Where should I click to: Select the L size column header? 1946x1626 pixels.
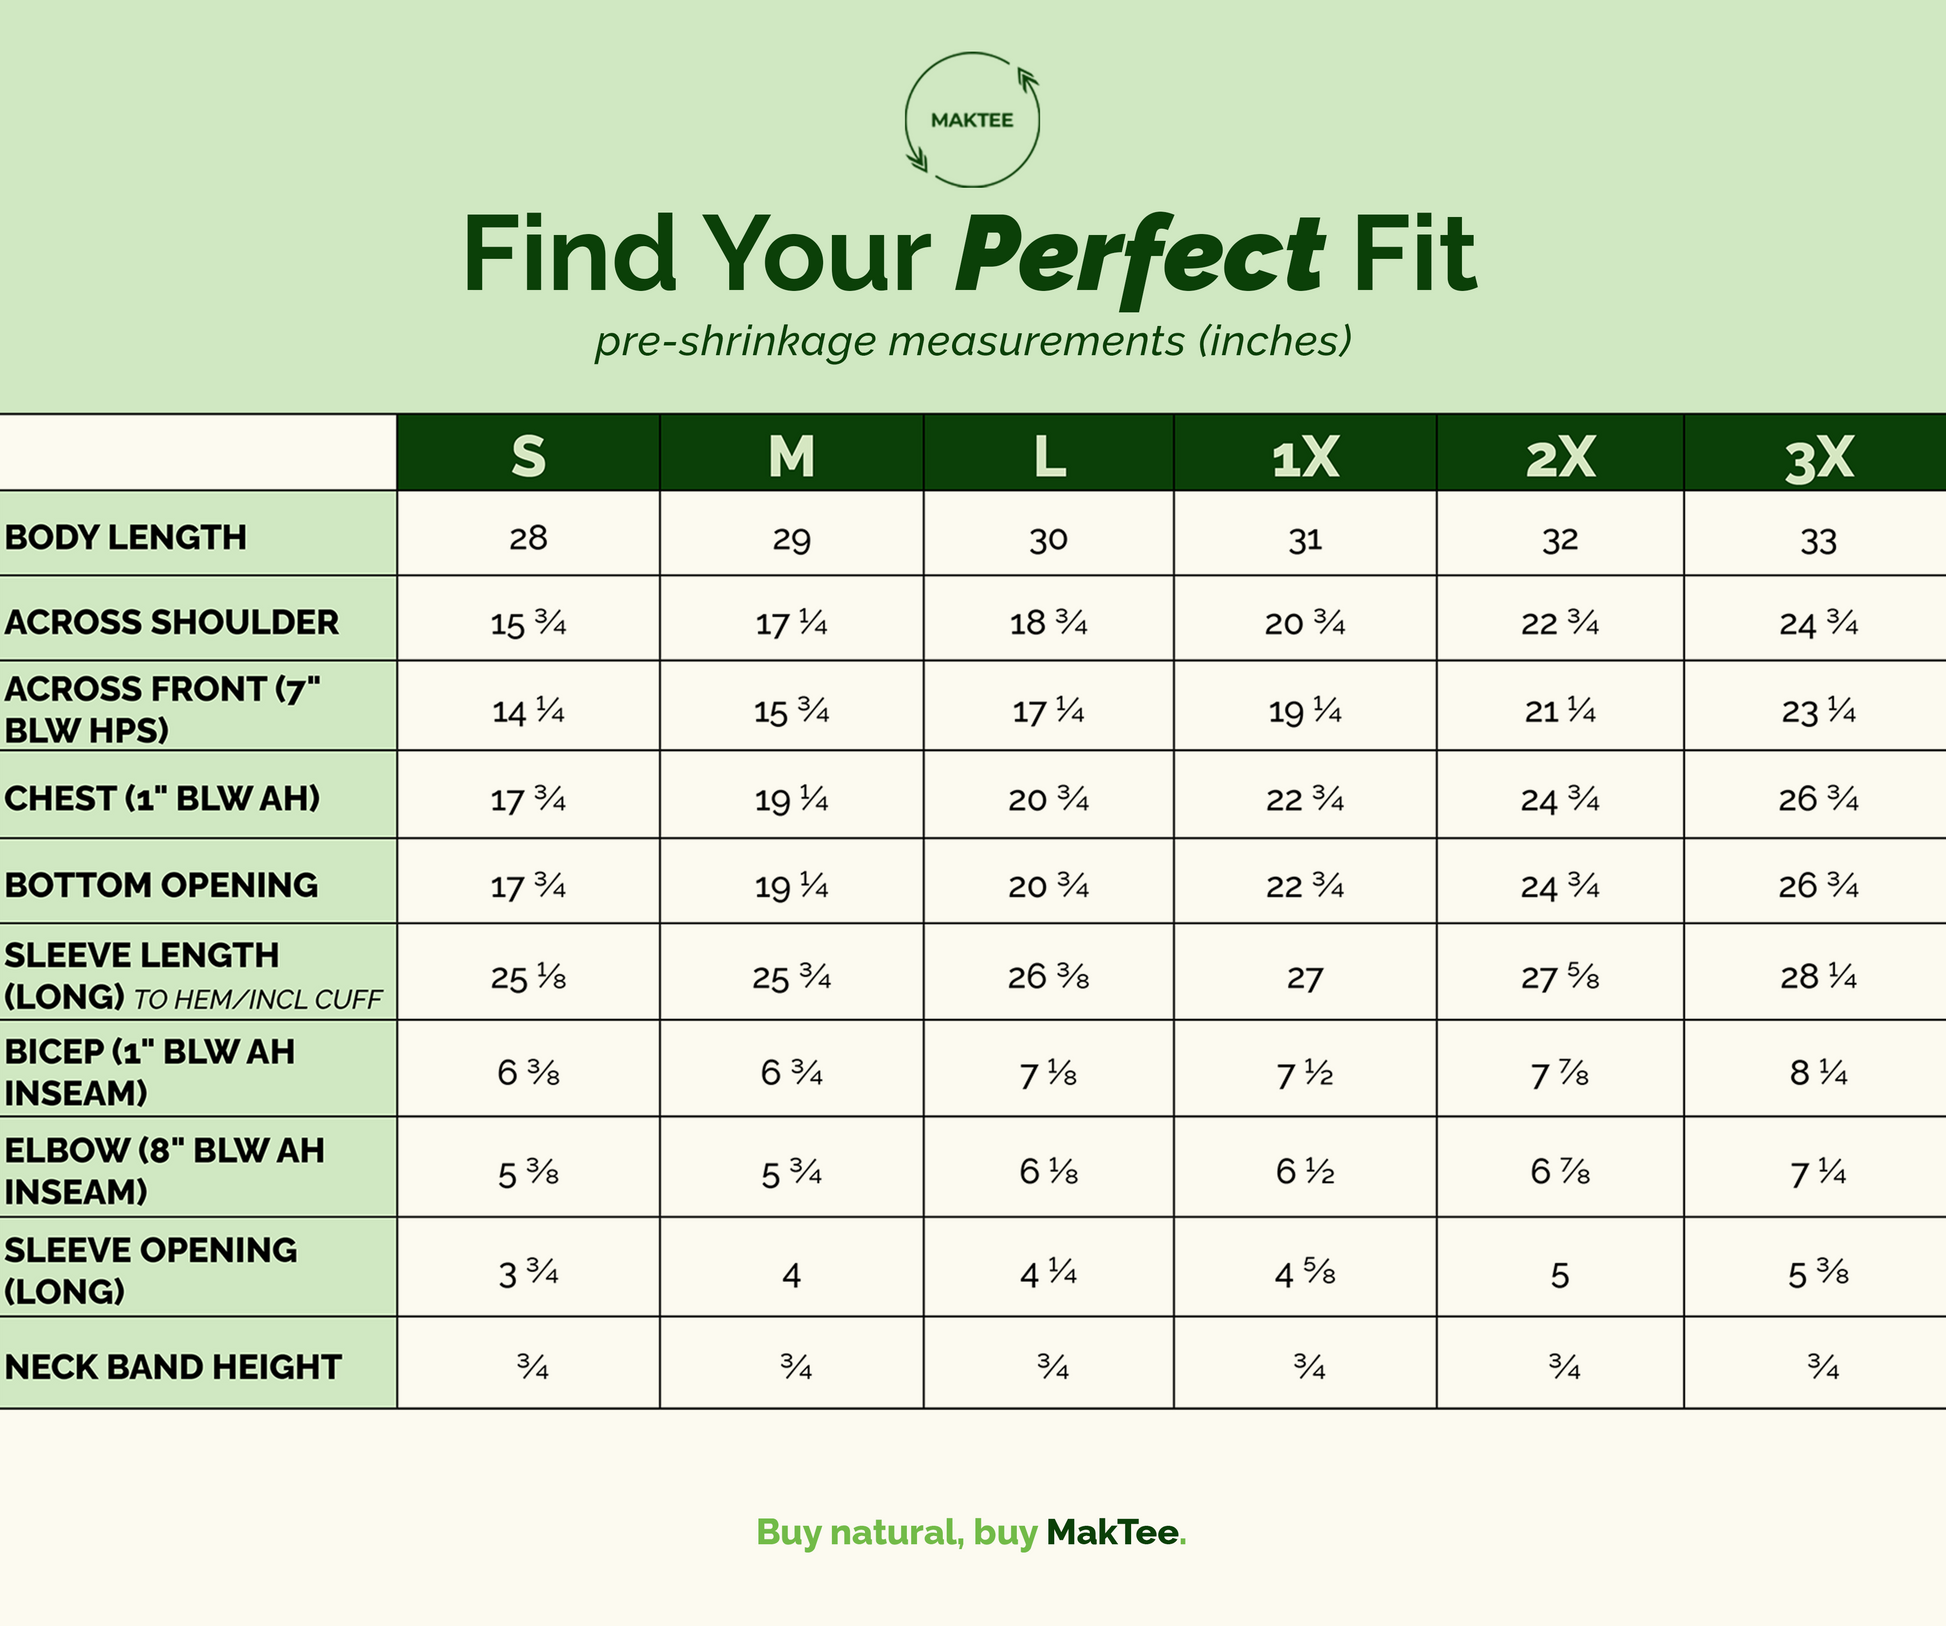tap(1048, 454)
